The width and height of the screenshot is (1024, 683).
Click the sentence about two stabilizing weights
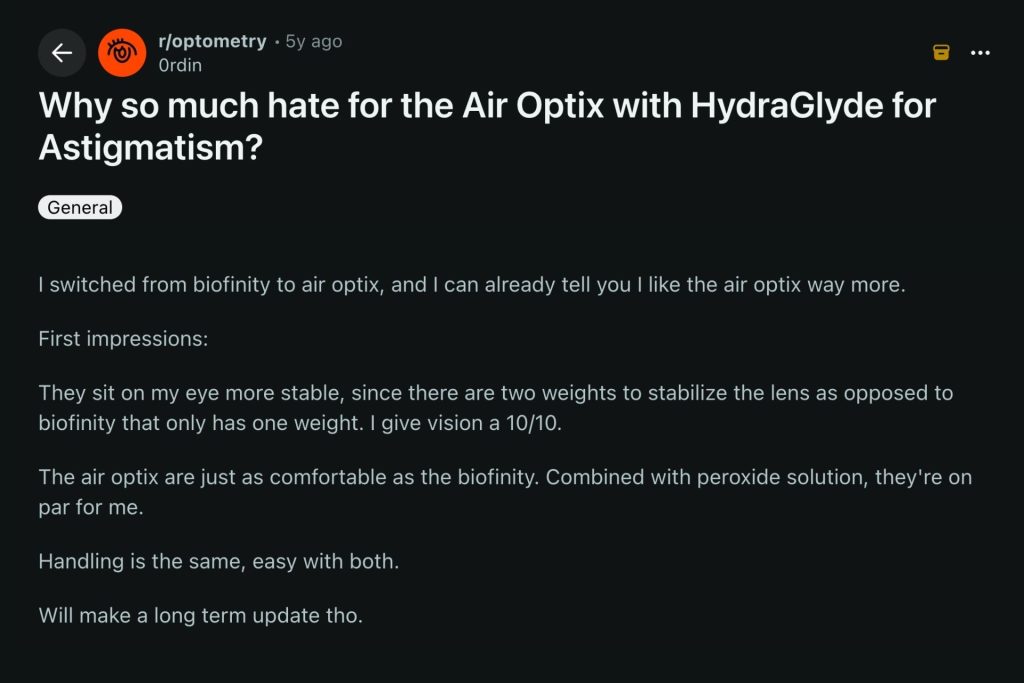495,393
